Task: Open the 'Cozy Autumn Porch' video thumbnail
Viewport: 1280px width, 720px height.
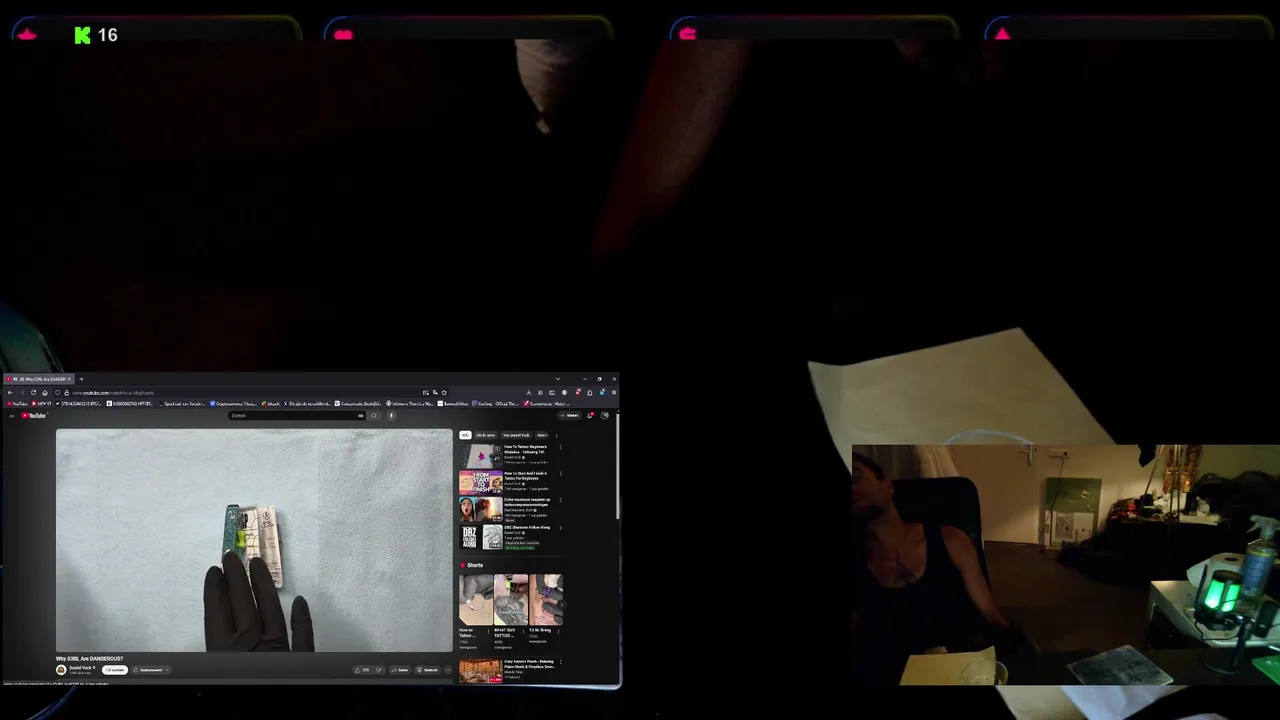Action: point(481,670)
